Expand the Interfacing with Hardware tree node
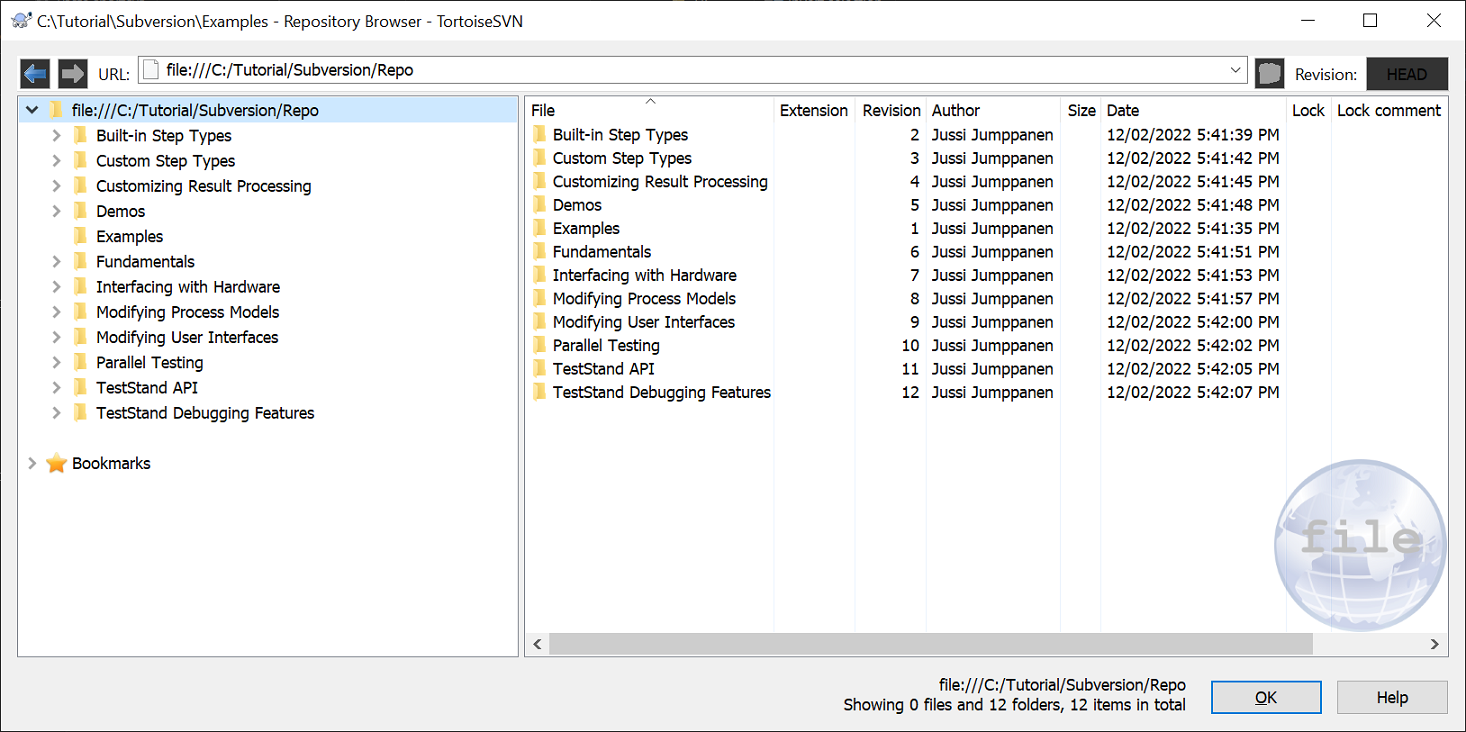Image resolution: width=1466 pixels, height=732 pixels. 56,287
